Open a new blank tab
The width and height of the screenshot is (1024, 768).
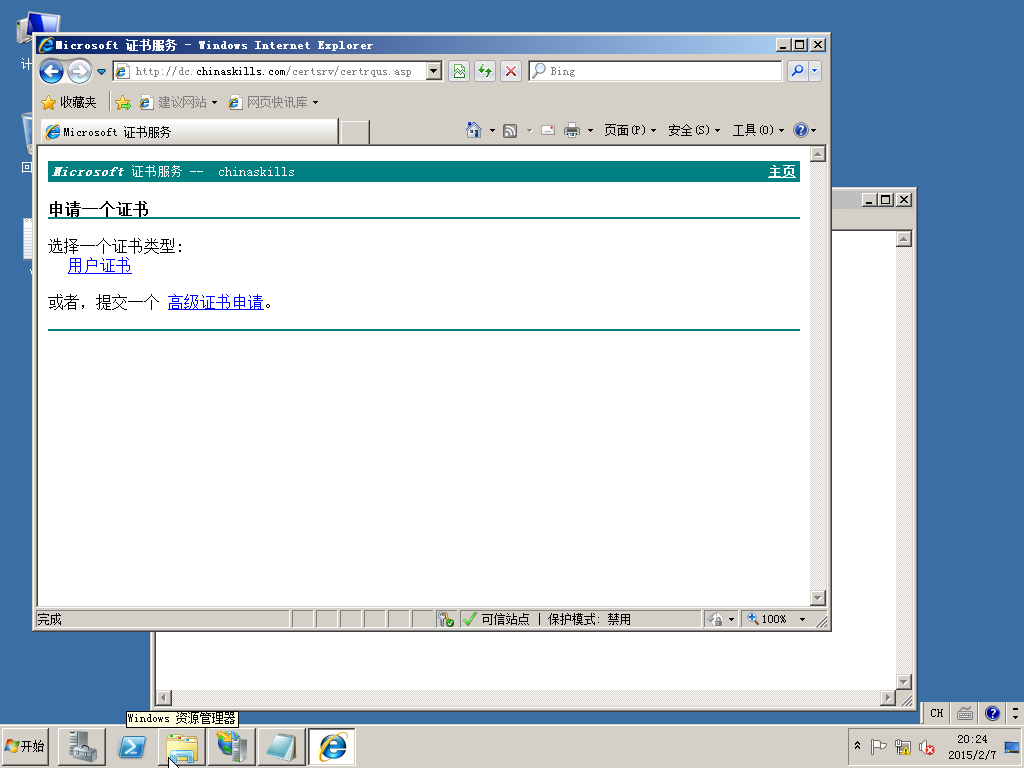point(355,132)
